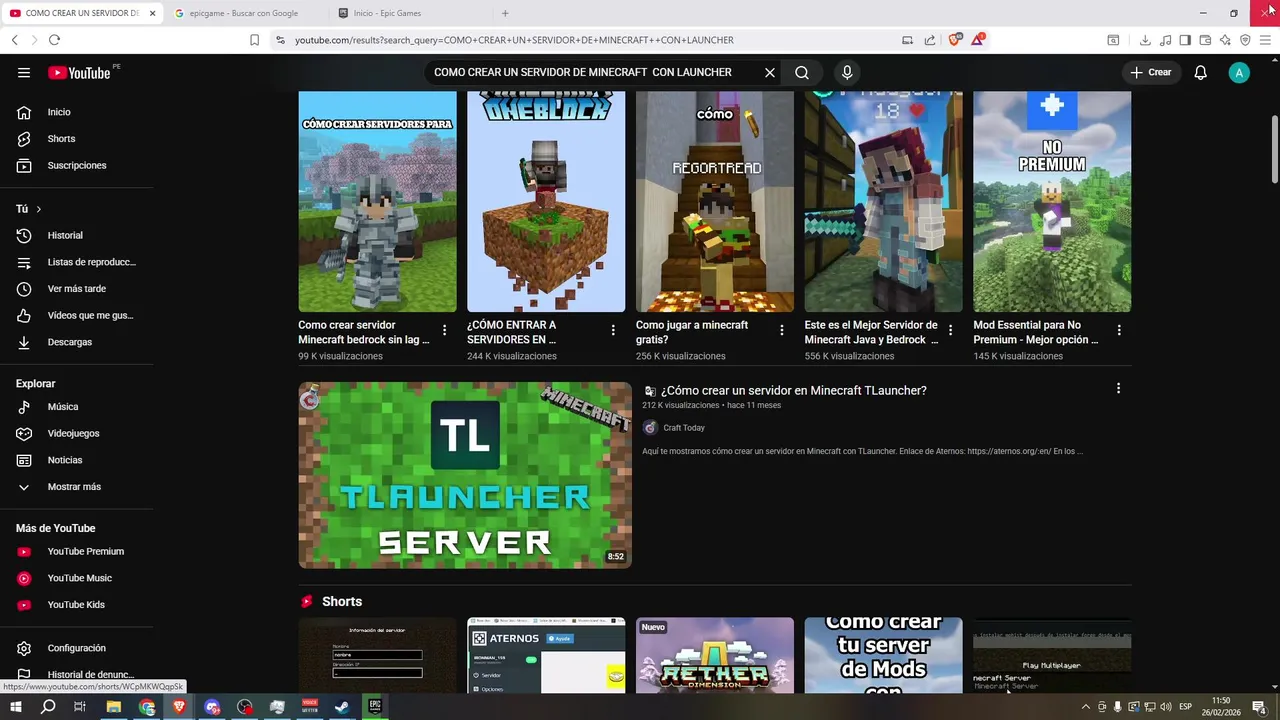The image size is (1280, 720).
Task: Open the notifications bell
Action: click(x=1201, y=72)
